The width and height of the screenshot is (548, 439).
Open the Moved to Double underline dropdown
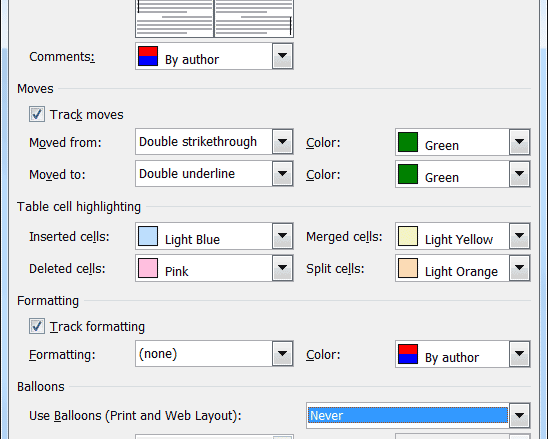282,174
